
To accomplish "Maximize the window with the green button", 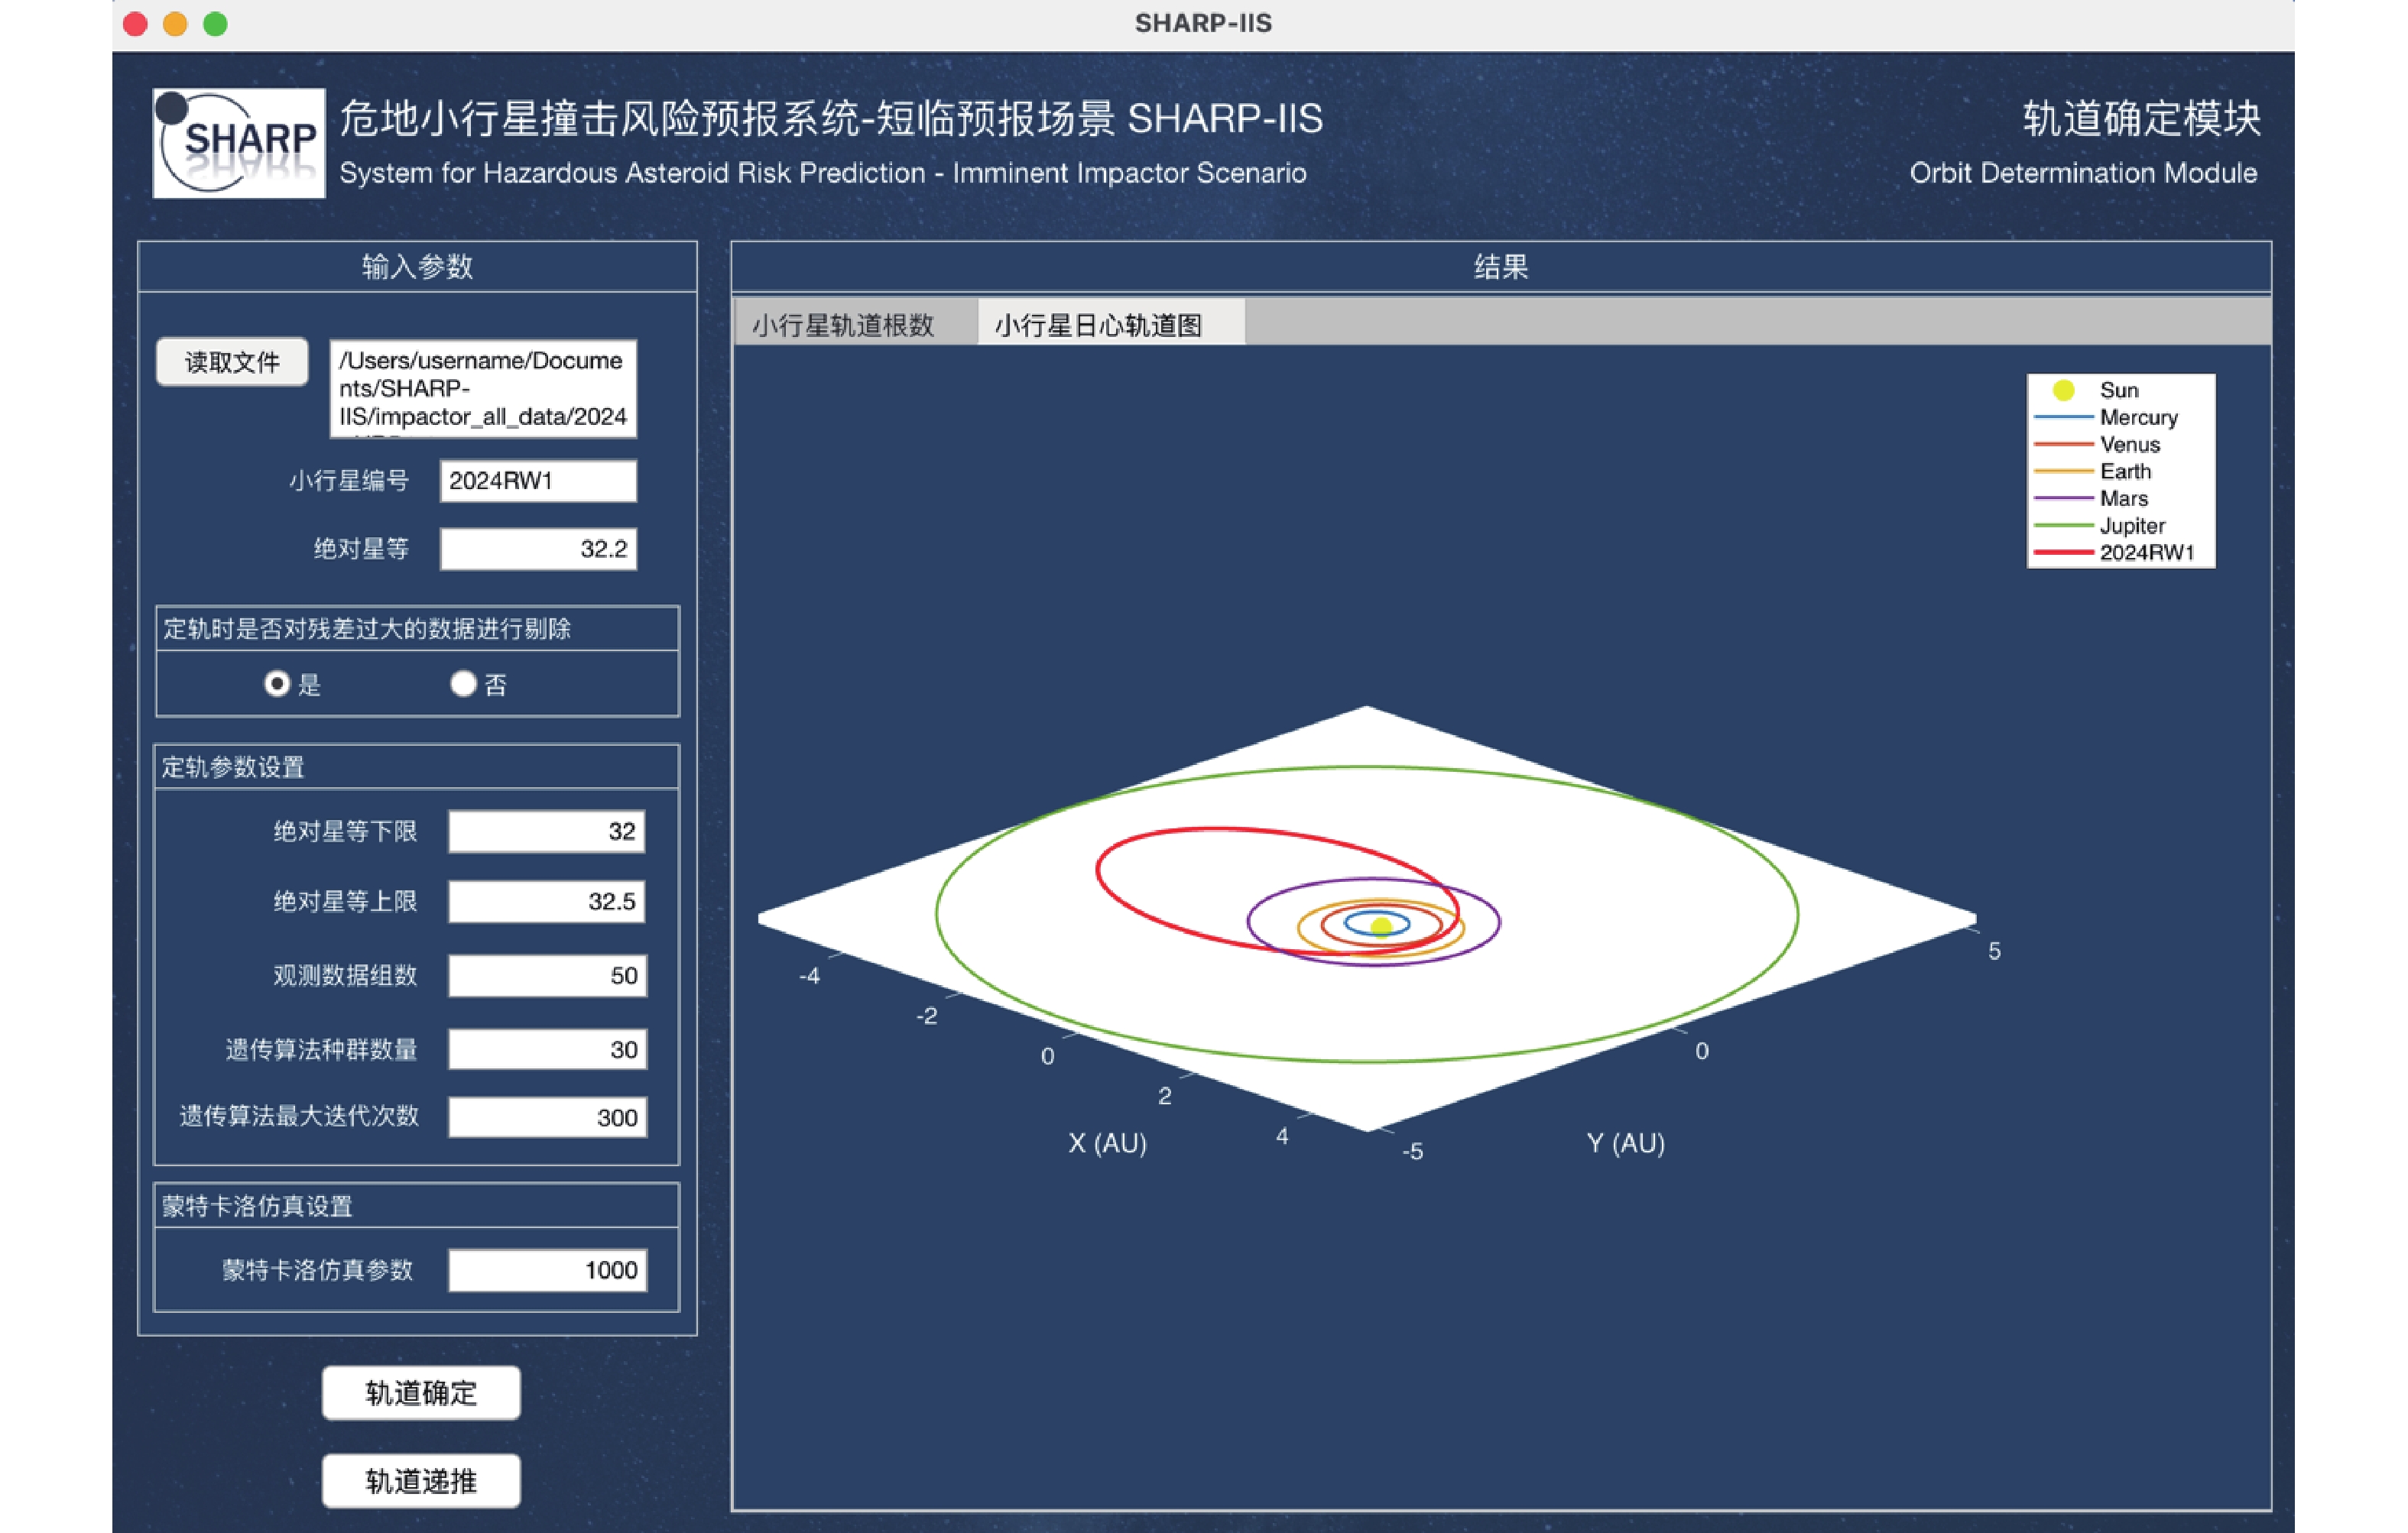I will [215, 24].
